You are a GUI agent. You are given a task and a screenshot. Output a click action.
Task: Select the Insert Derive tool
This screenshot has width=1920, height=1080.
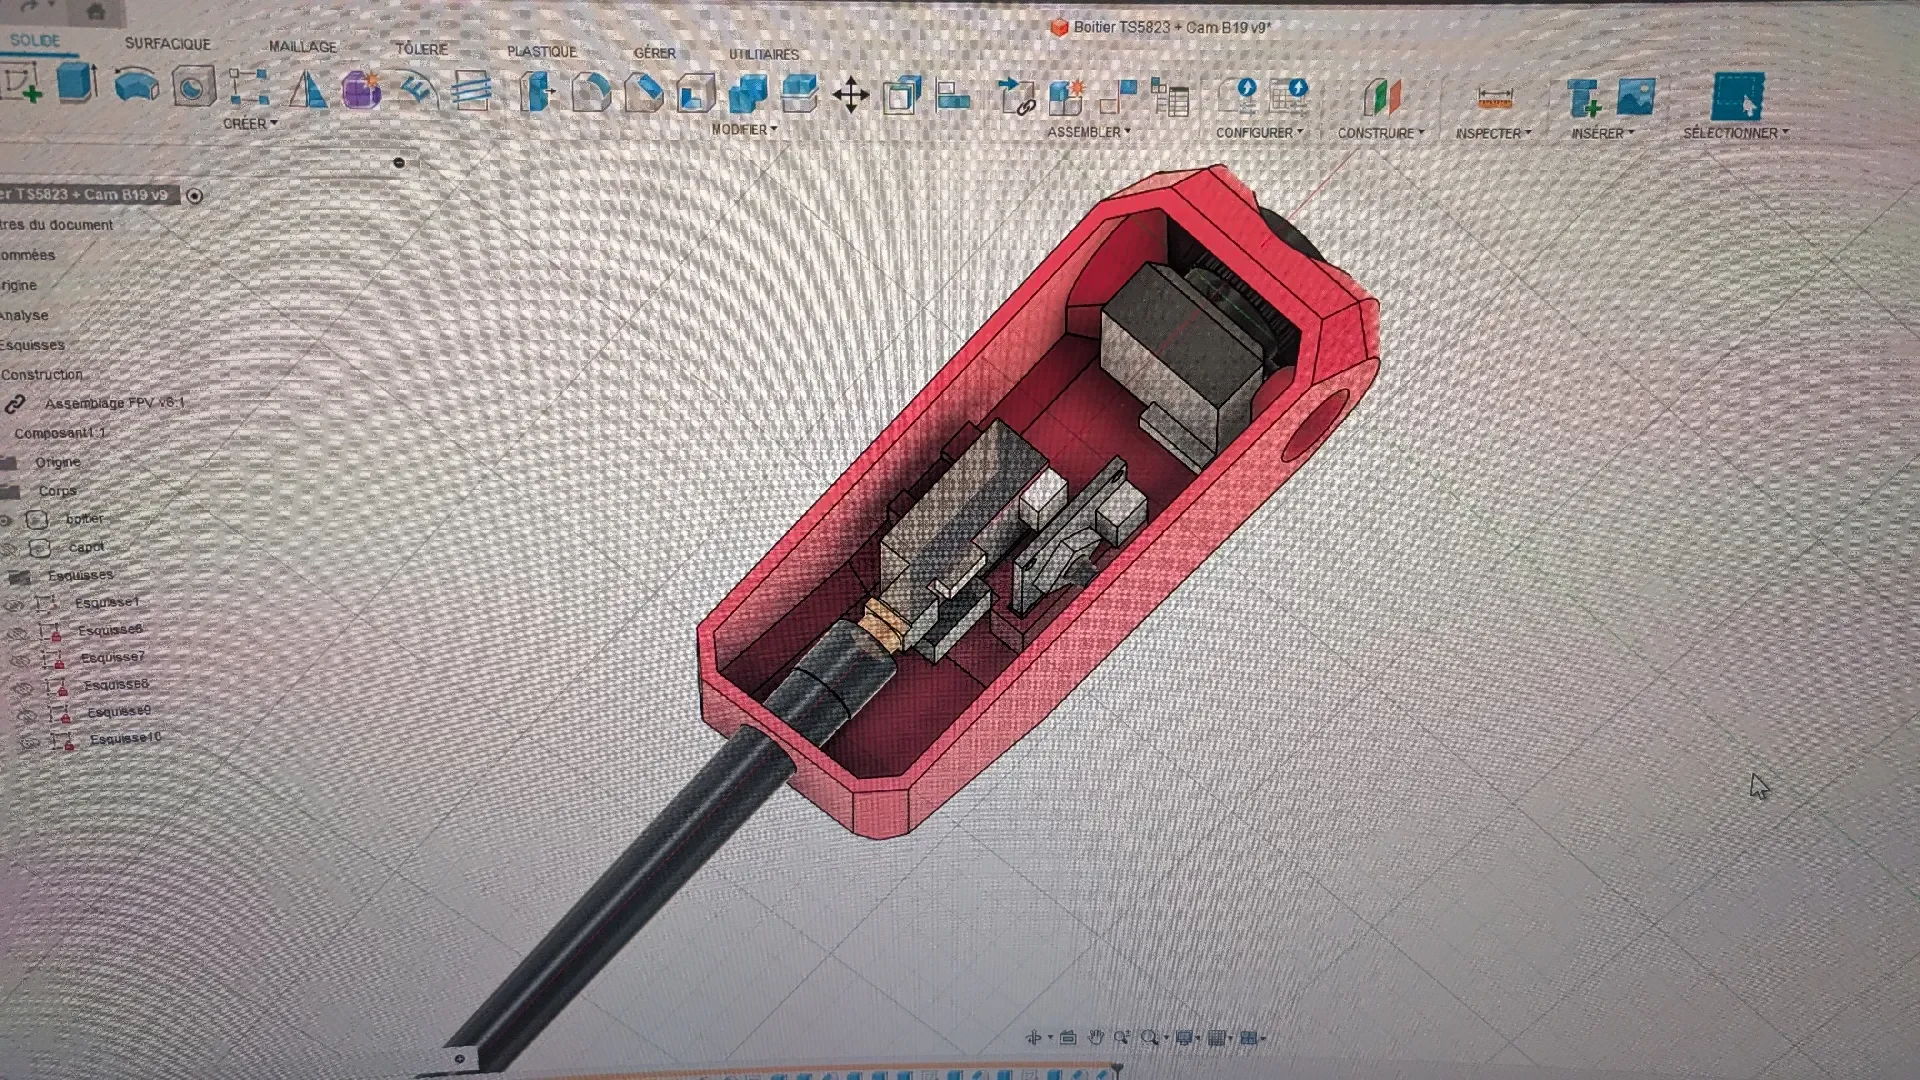pyautogui.click(x=1584, y=98)
